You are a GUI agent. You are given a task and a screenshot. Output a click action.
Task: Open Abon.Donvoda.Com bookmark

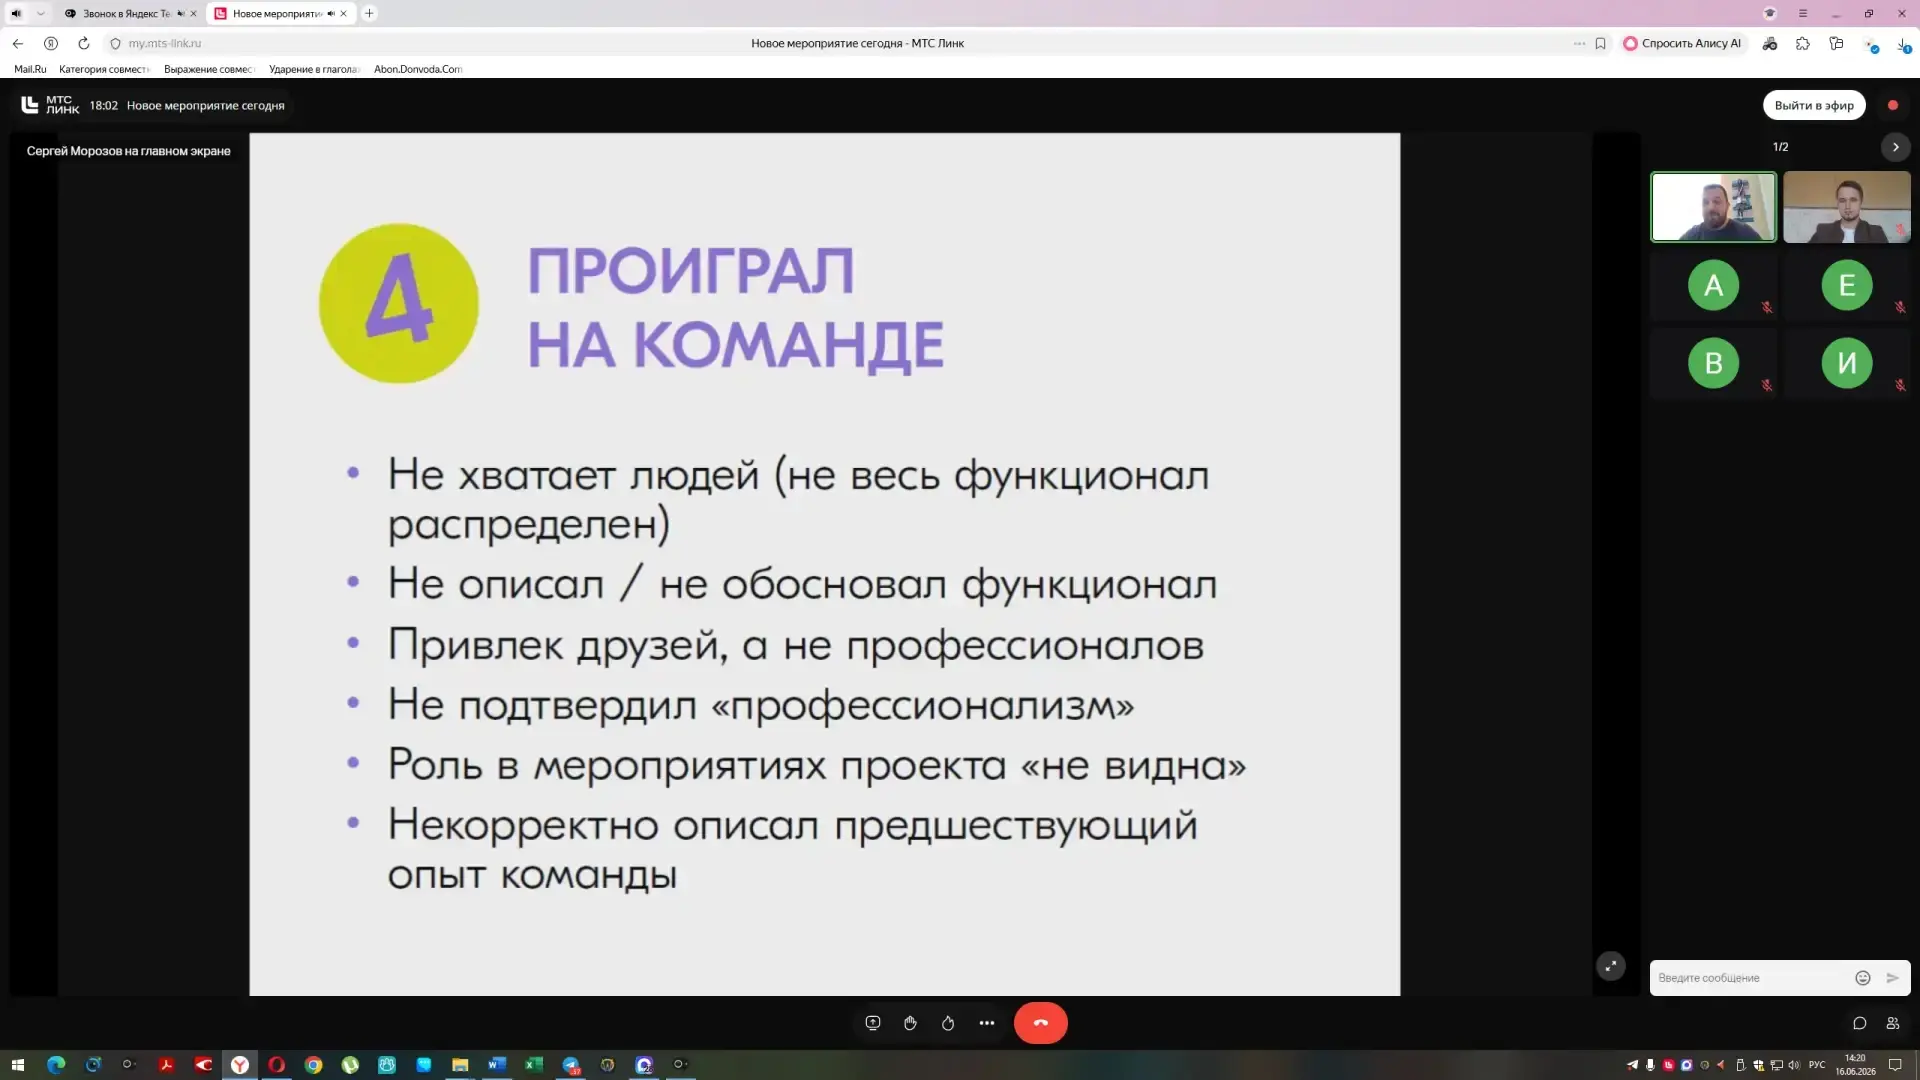point(418,69)
